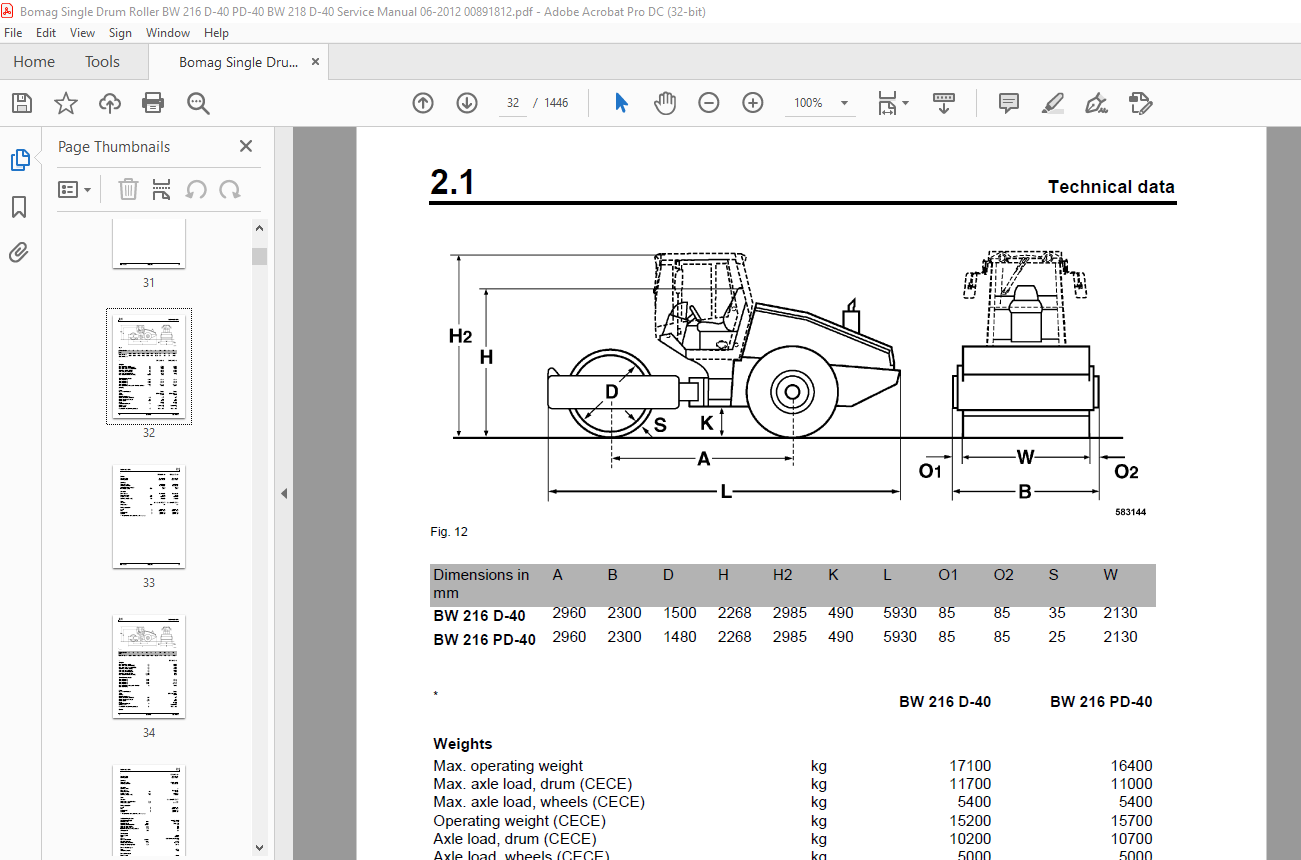1301x860 pixels.
Task: Open Page Thumbnails sidebar icon
Action: [20, 160]
